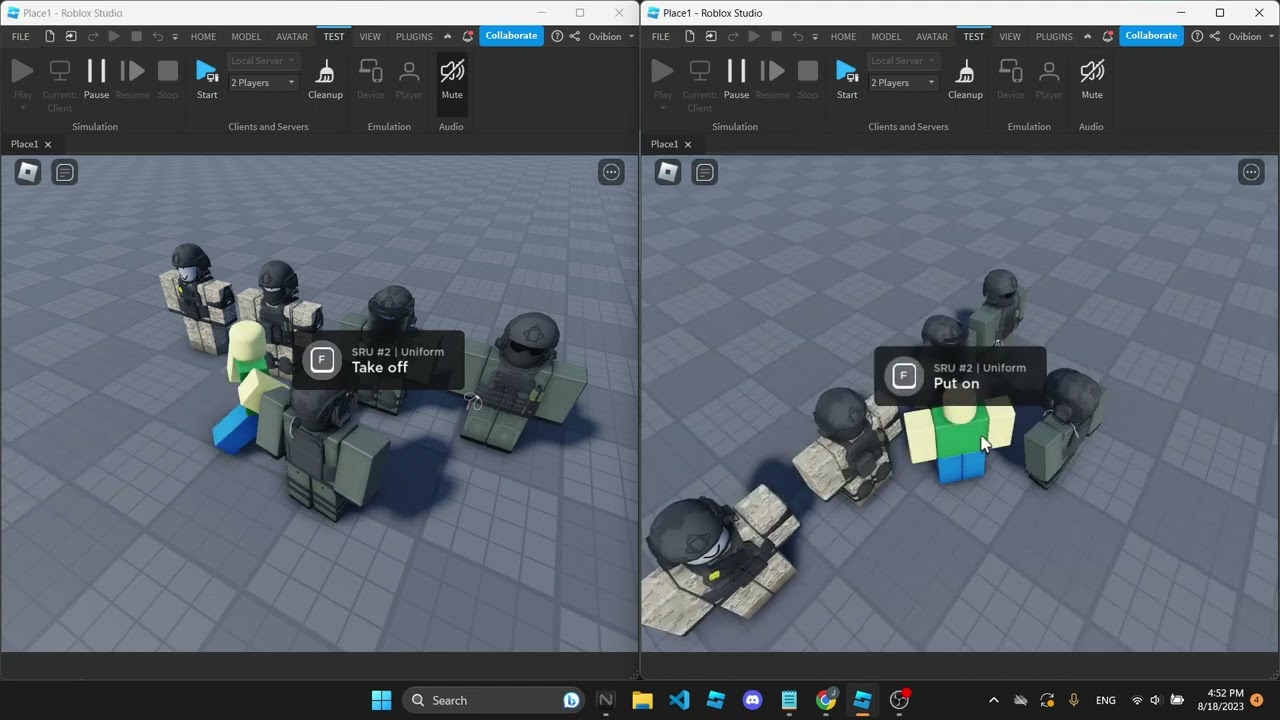This screenshot has height=720, width=1280.
Task: Open Visual Studio Code from taskbar
Action: click(679, 700)
